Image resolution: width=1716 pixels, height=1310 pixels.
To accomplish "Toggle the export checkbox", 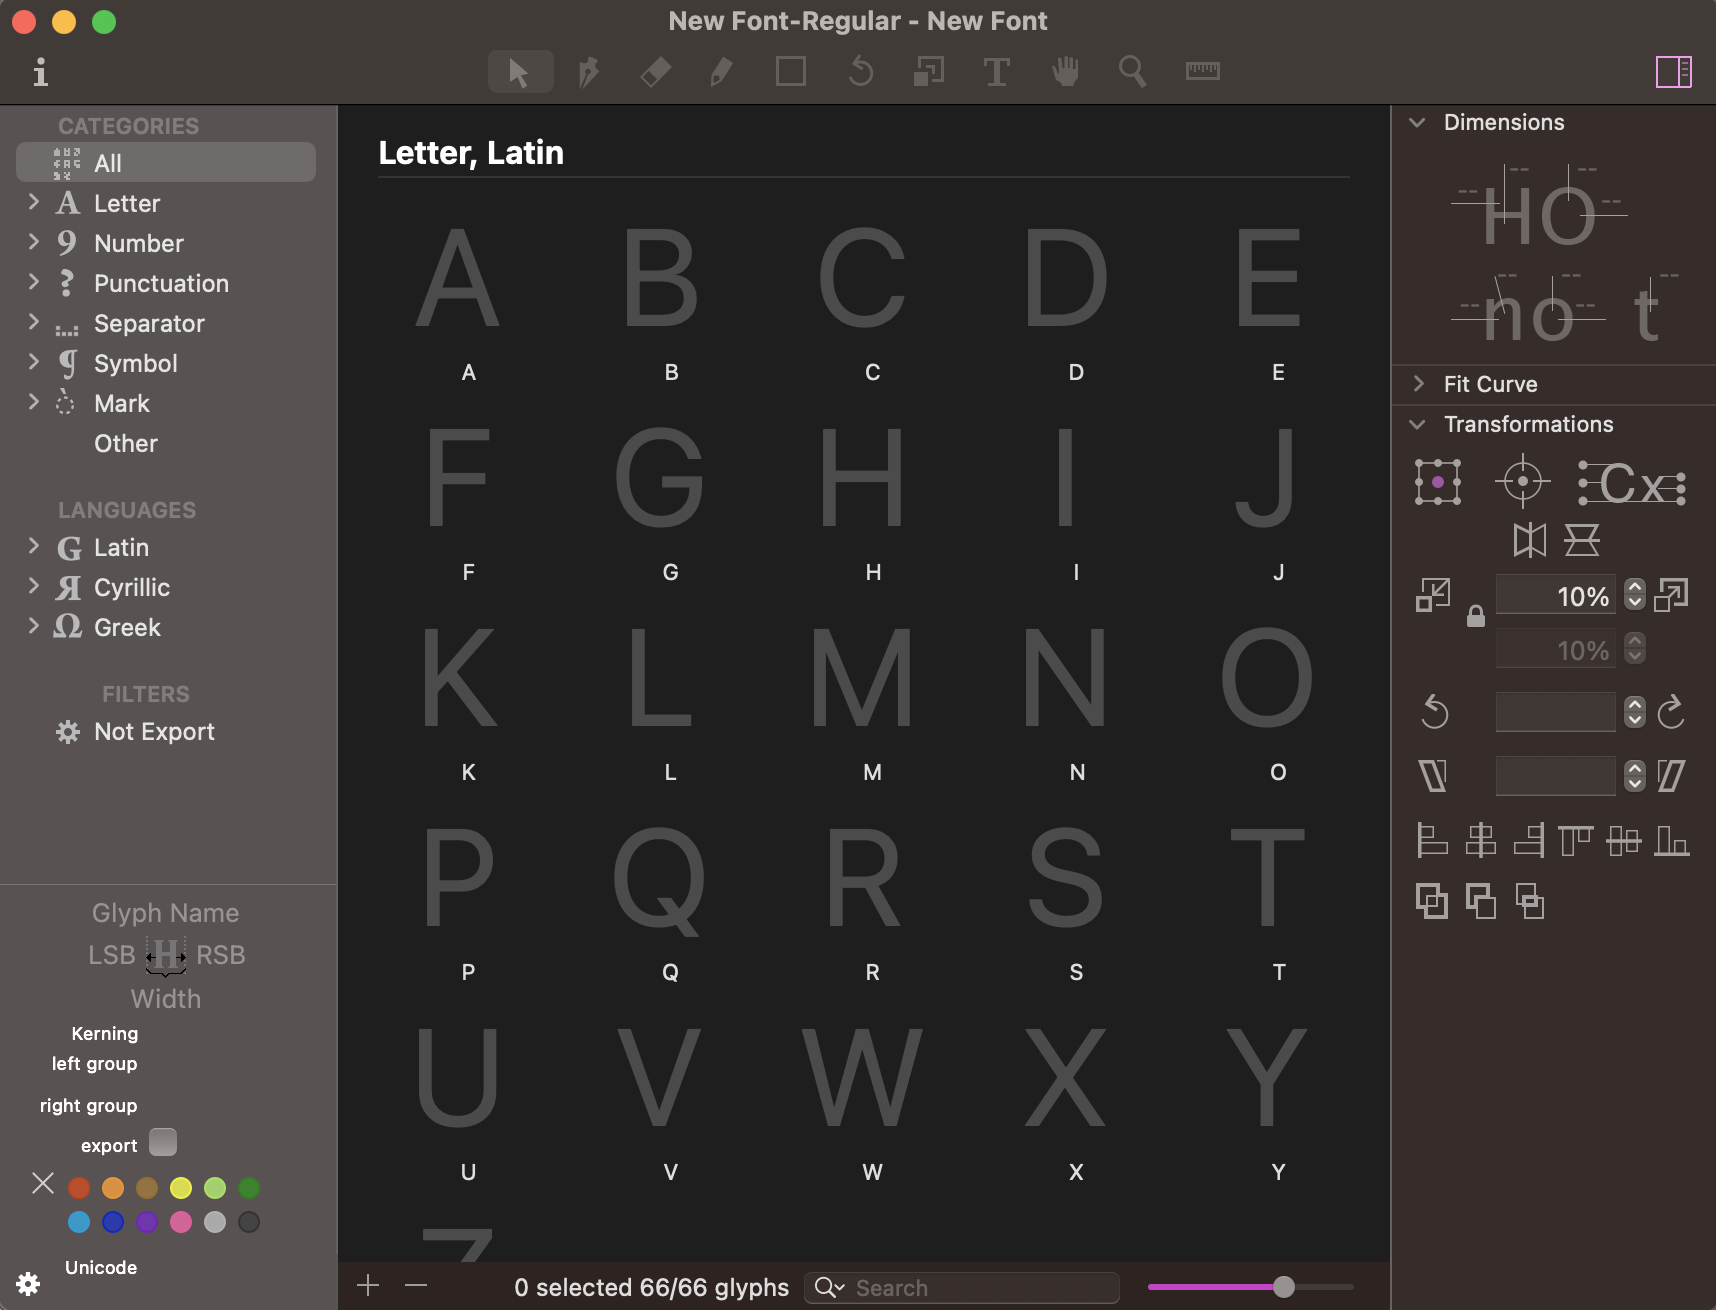I will coord(163,1142).
